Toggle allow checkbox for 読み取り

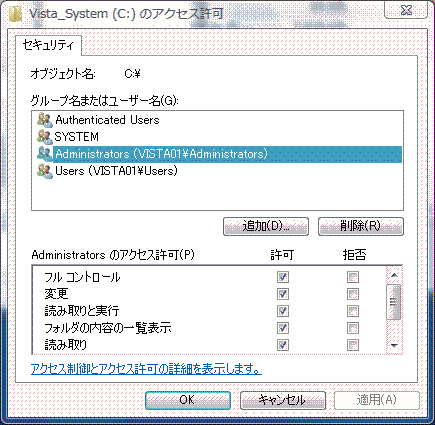[x=283, y=345]
